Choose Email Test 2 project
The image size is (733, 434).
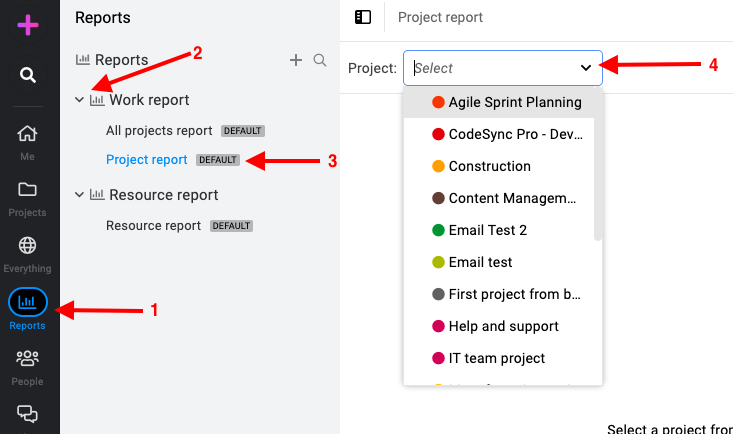tap(499, 230)
